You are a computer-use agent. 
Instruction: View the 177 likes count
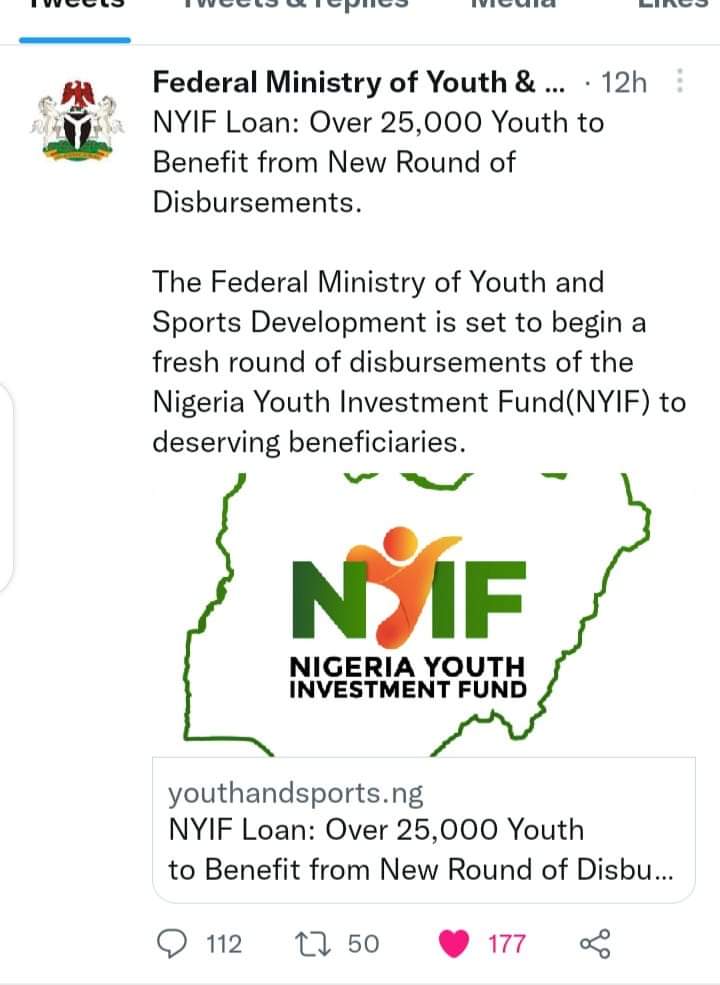pyautogui.click(x=506, y=944)
